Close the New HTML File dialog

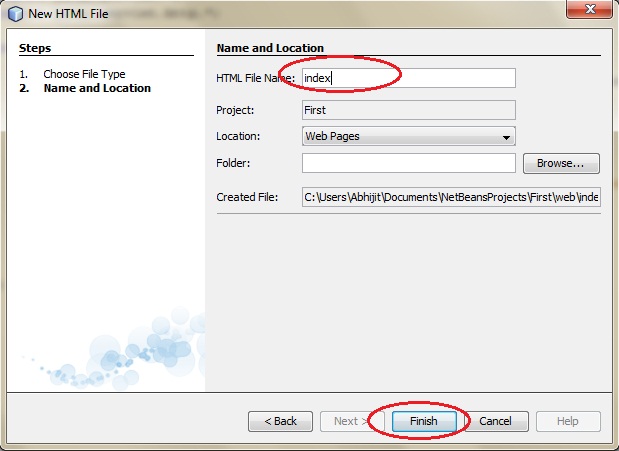tap(589, 9)
